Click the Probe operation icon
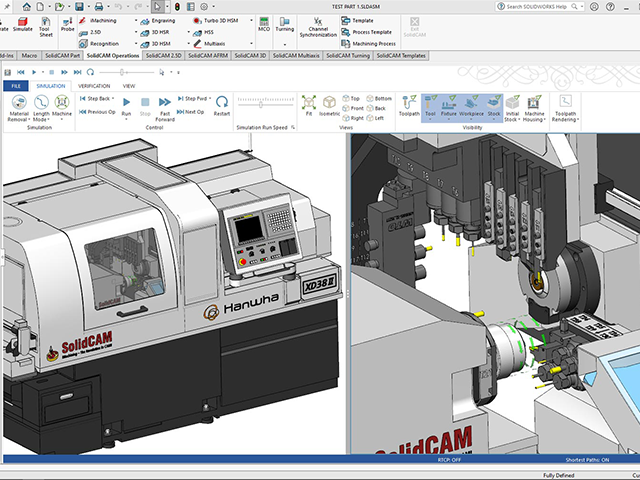640x480 pixels. pos(67,24)
